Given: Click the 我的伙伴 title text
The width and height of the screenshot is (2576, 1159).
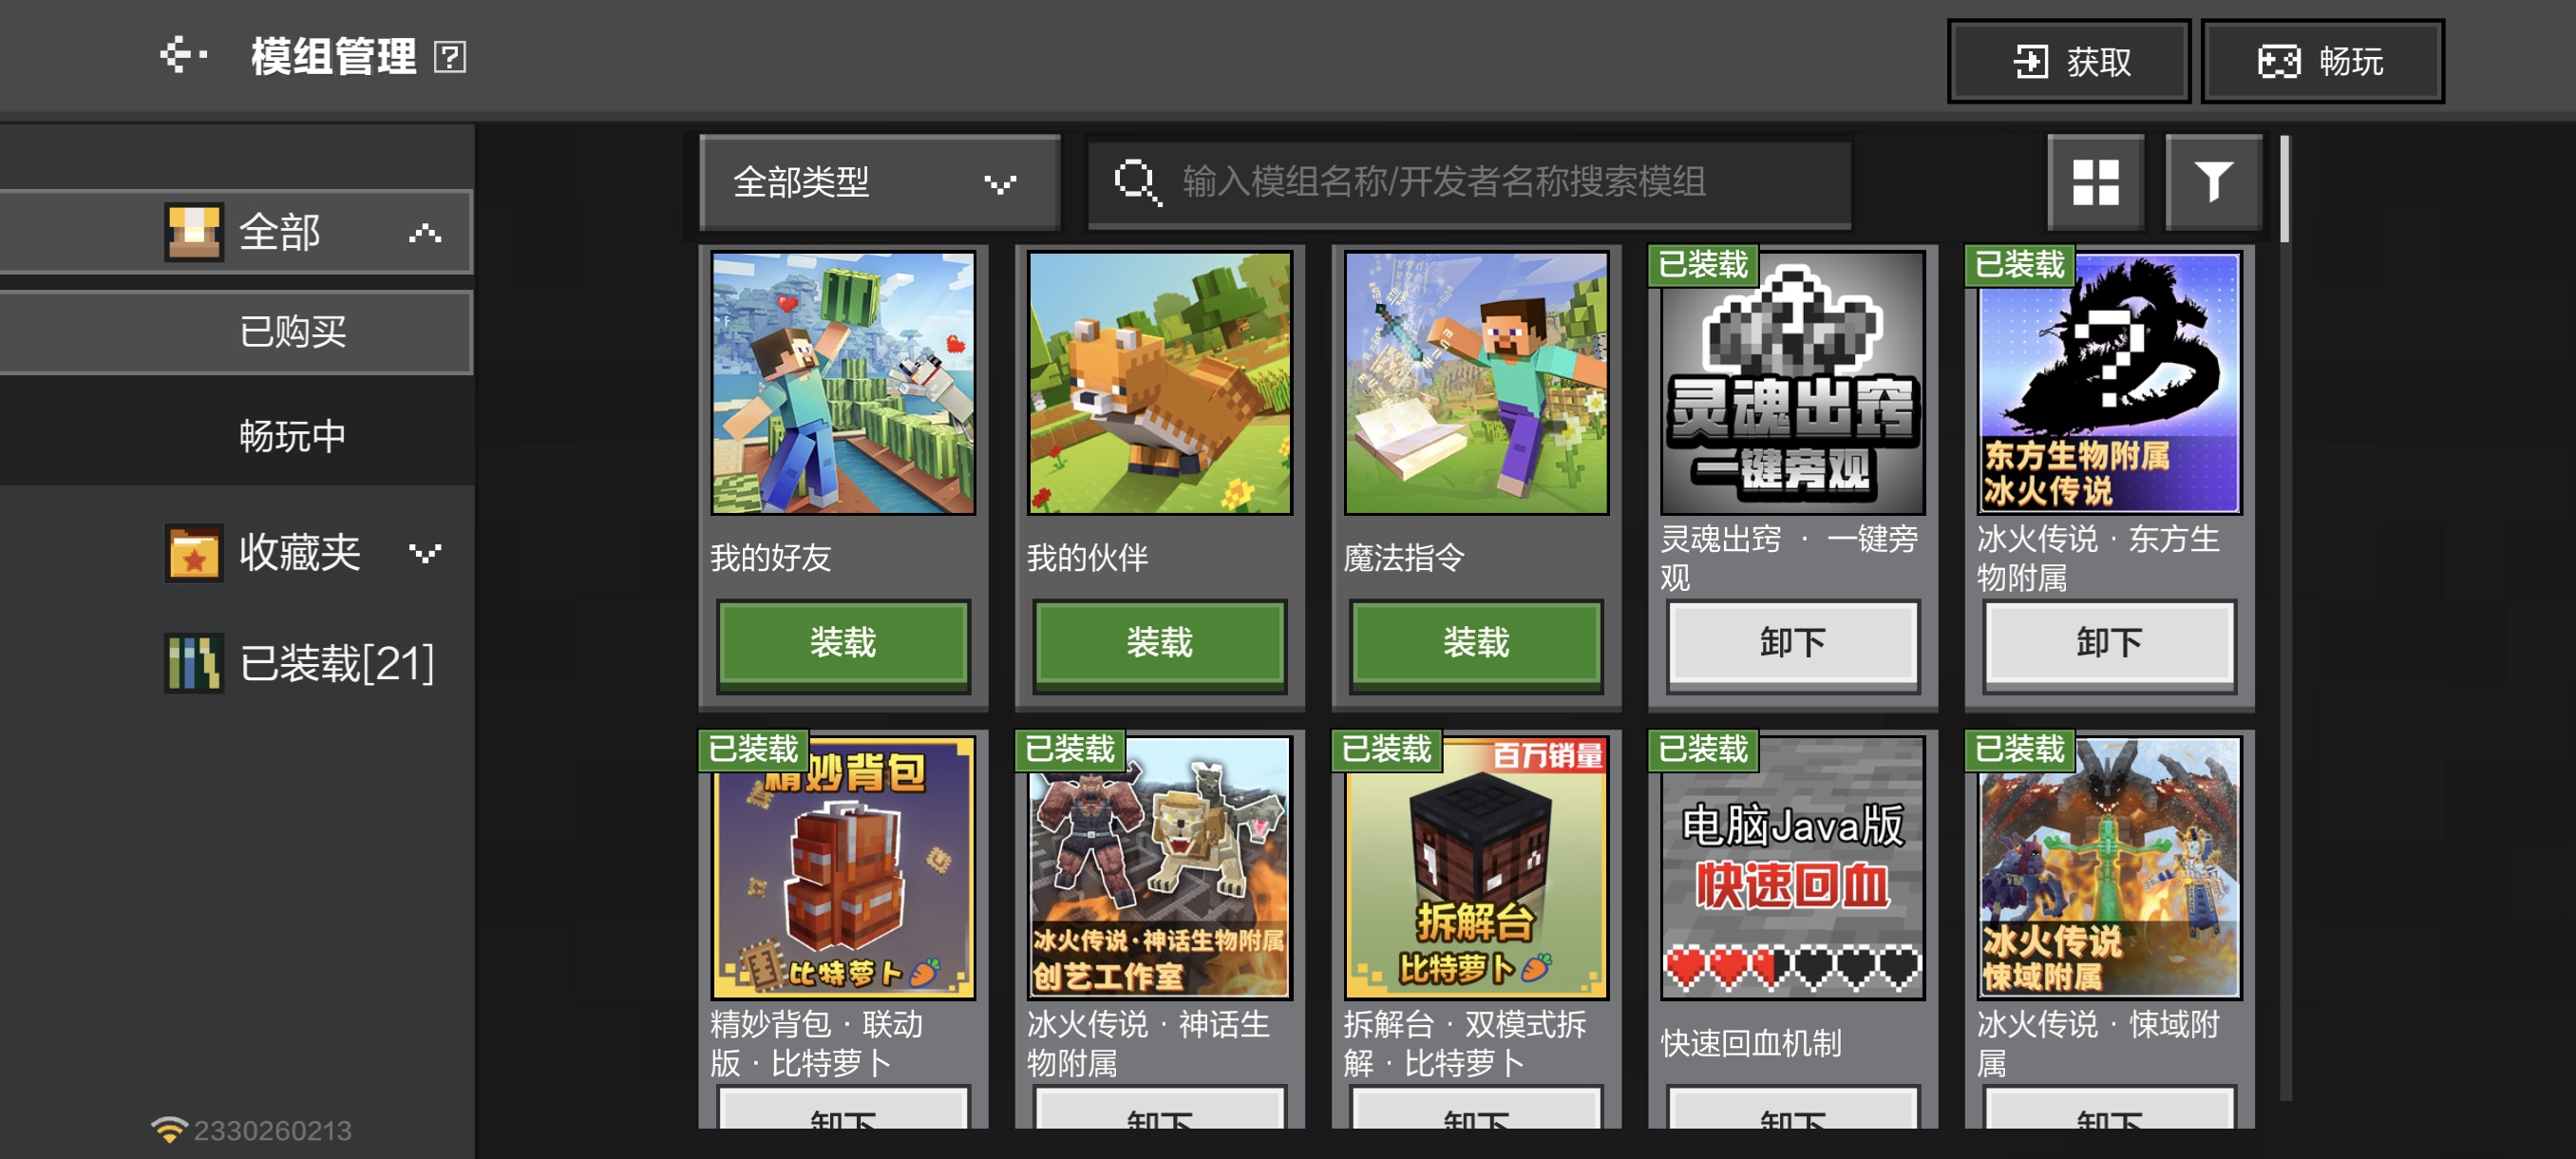Looking at the screenshot, I should click(x=1087, y=558).
